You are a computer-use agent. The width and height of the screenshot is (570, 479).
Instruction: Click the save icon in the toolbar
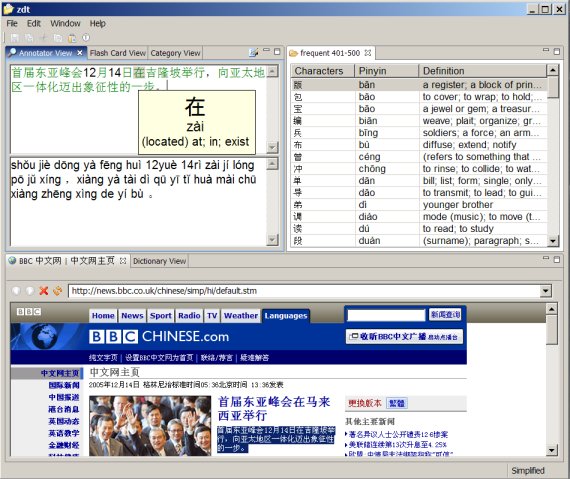tap(15, 38)
